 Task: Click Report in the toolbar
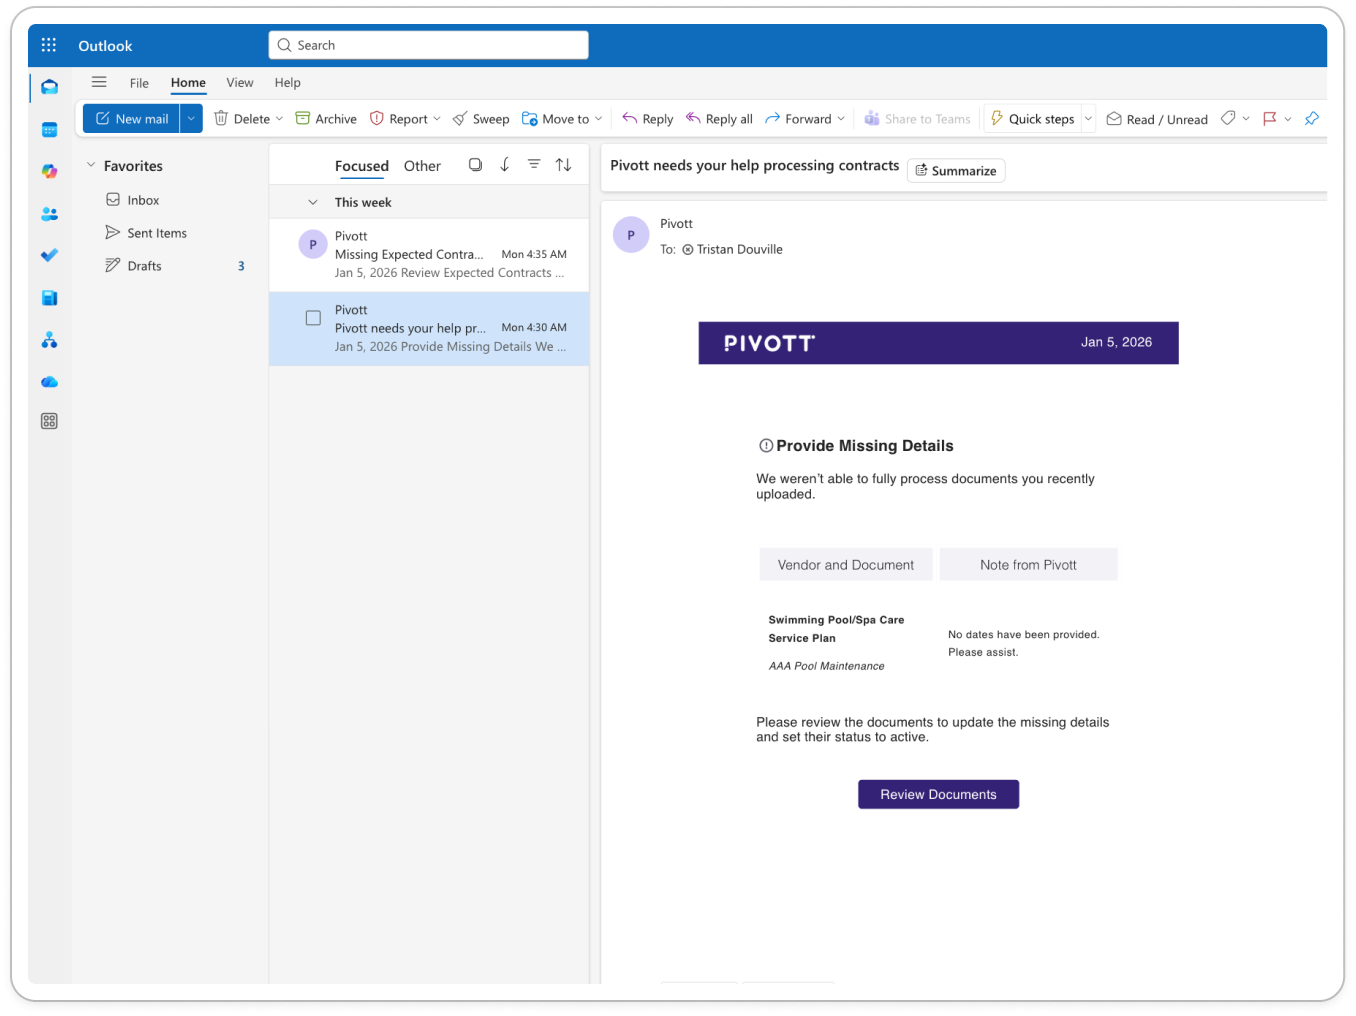point(399,118)
